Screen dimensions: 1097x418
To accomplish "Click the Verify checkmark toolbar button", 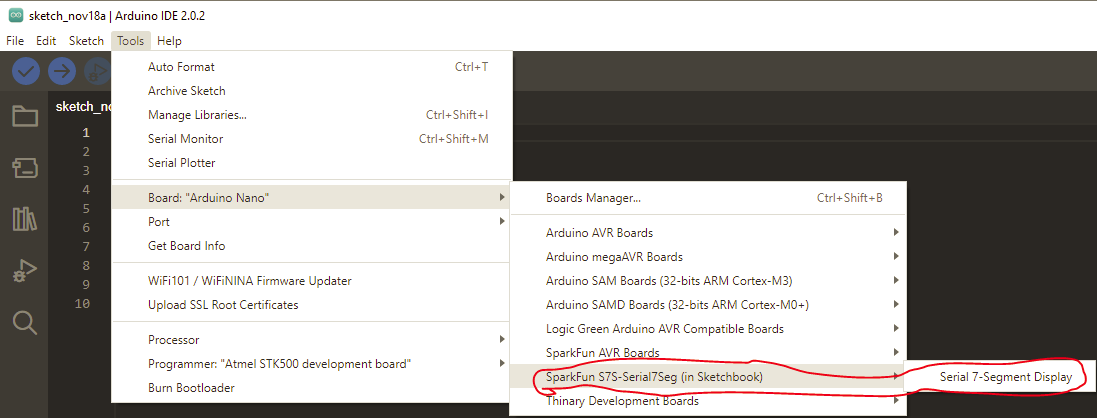I will click(x=26, y=71).
